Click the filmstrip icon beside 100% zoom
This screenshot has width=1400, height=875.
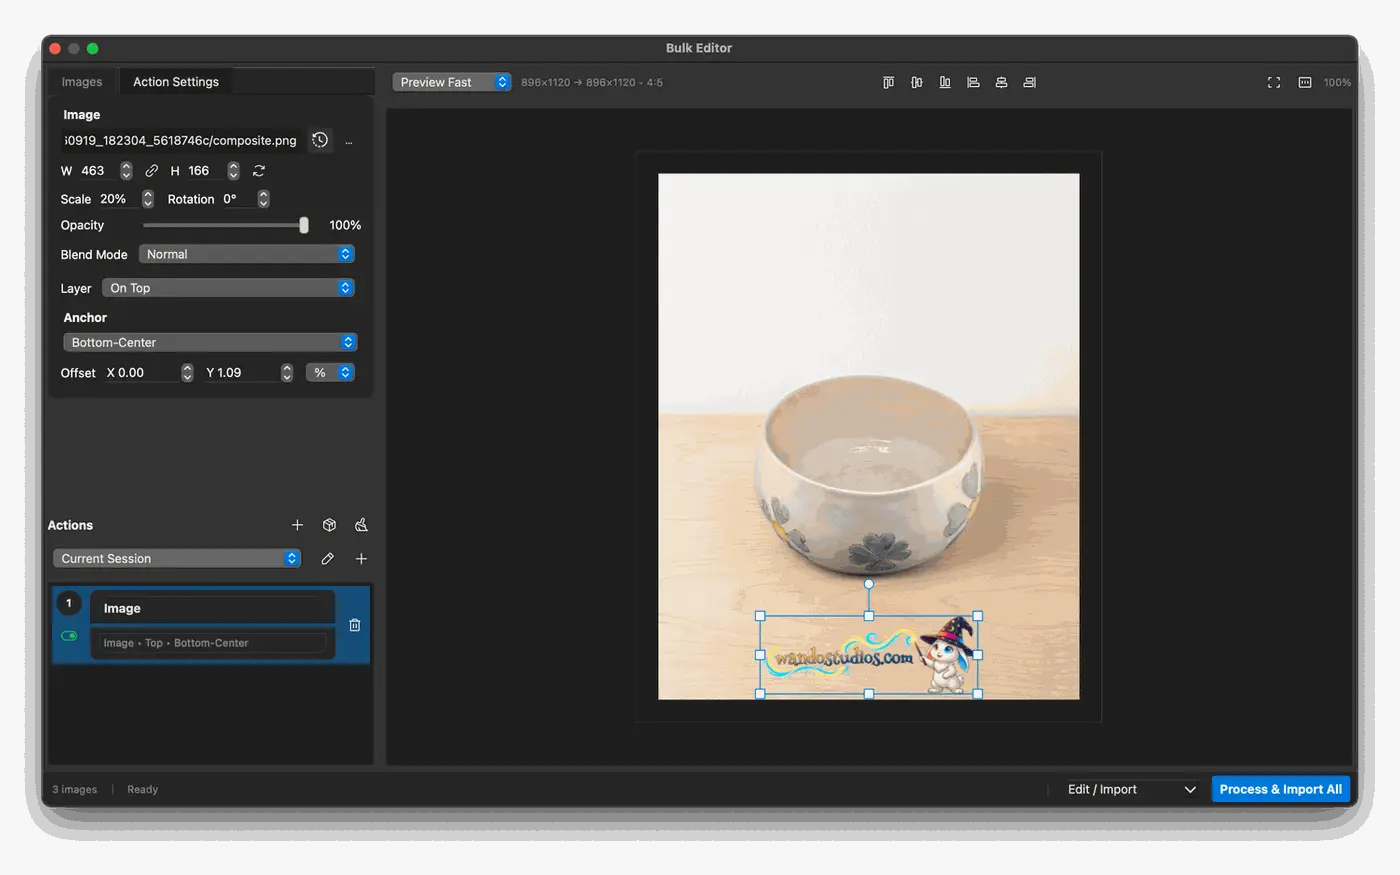[1305, 82]
